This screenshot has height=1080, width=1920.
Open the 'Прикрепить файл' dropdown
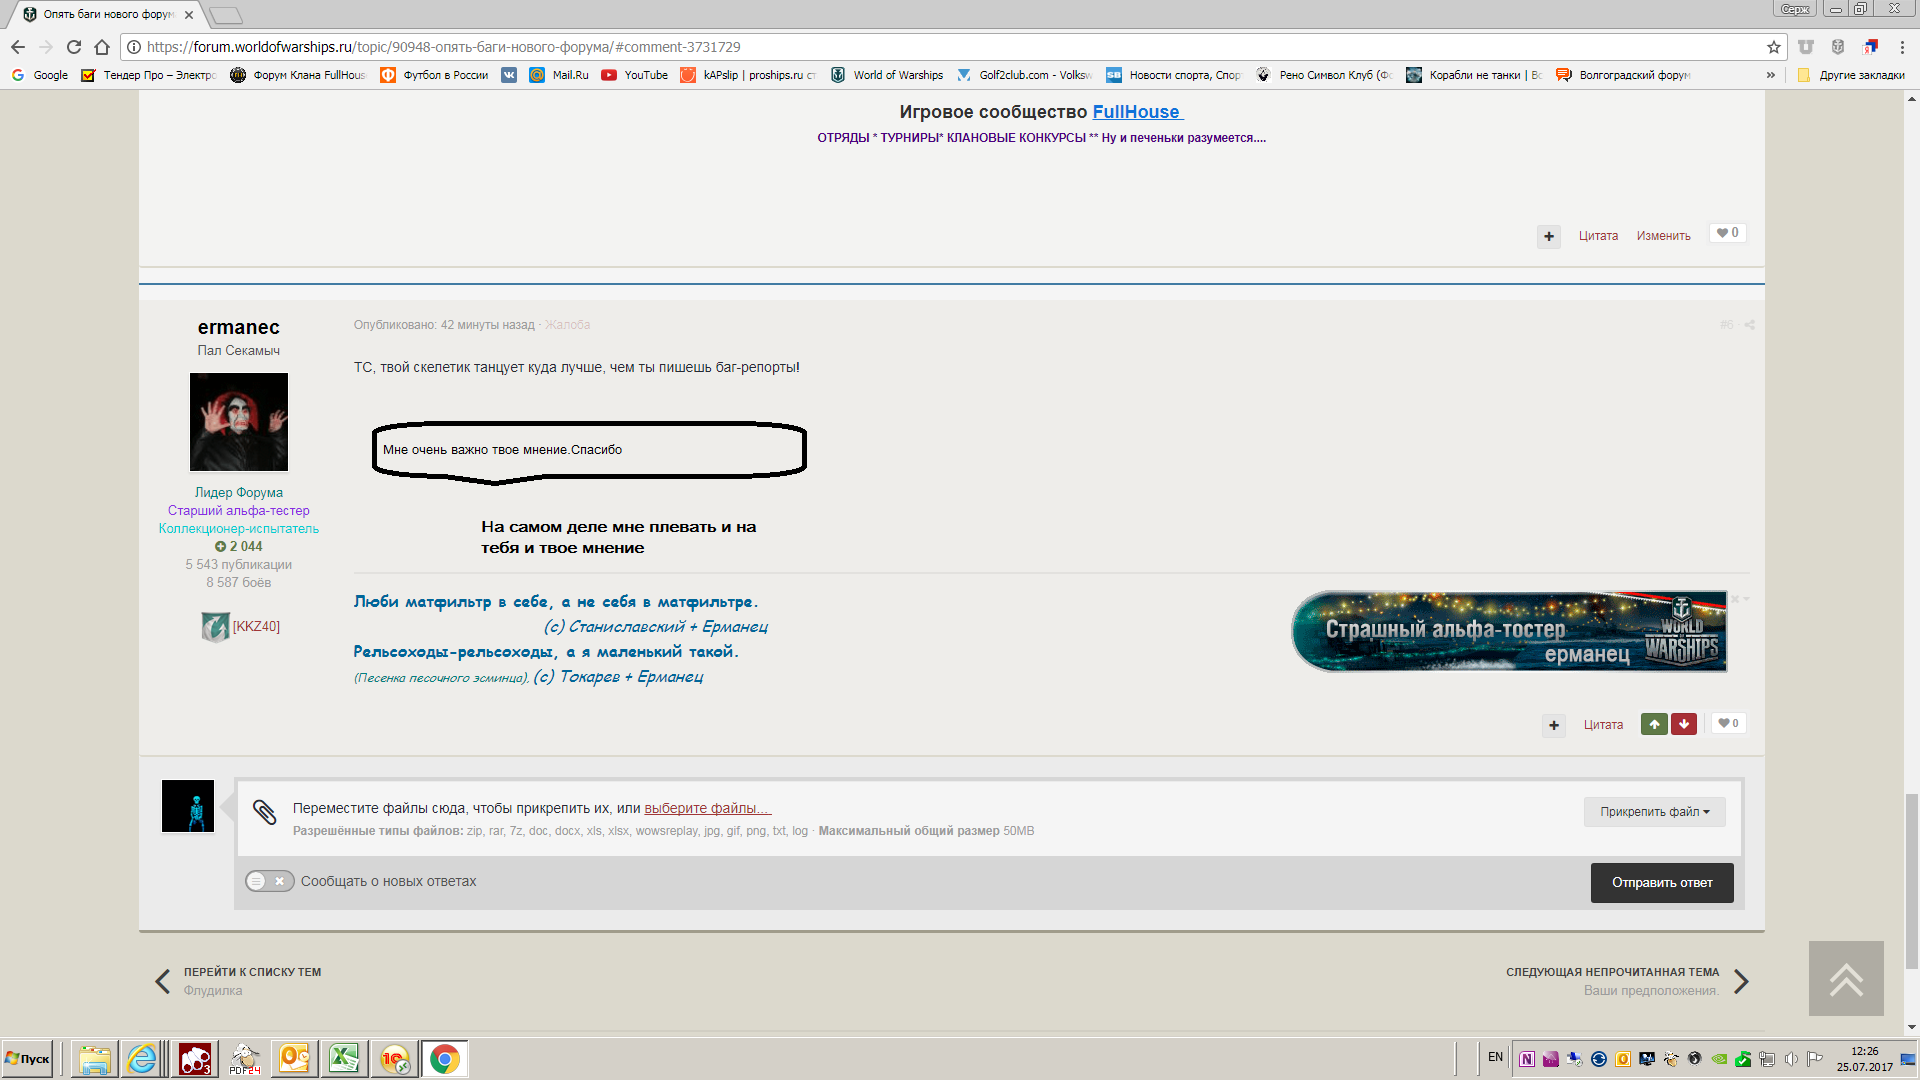coord(1655,812)
